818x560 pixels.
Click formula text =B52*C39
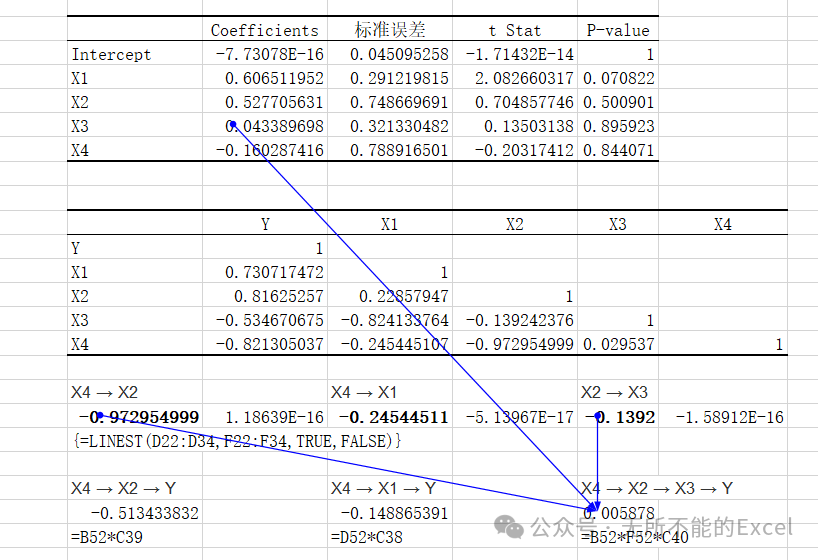pos(106,537)
